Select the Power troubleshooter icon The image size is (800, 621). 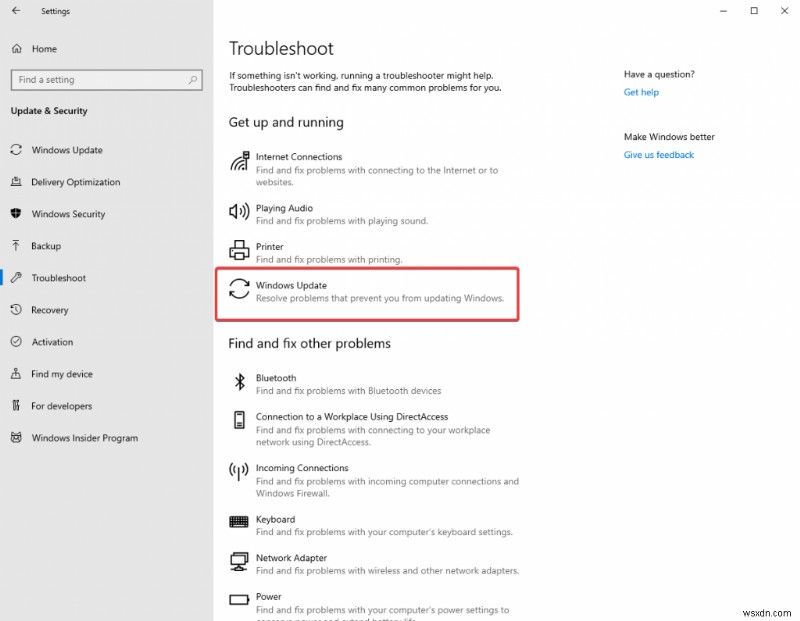click(239, 600)
